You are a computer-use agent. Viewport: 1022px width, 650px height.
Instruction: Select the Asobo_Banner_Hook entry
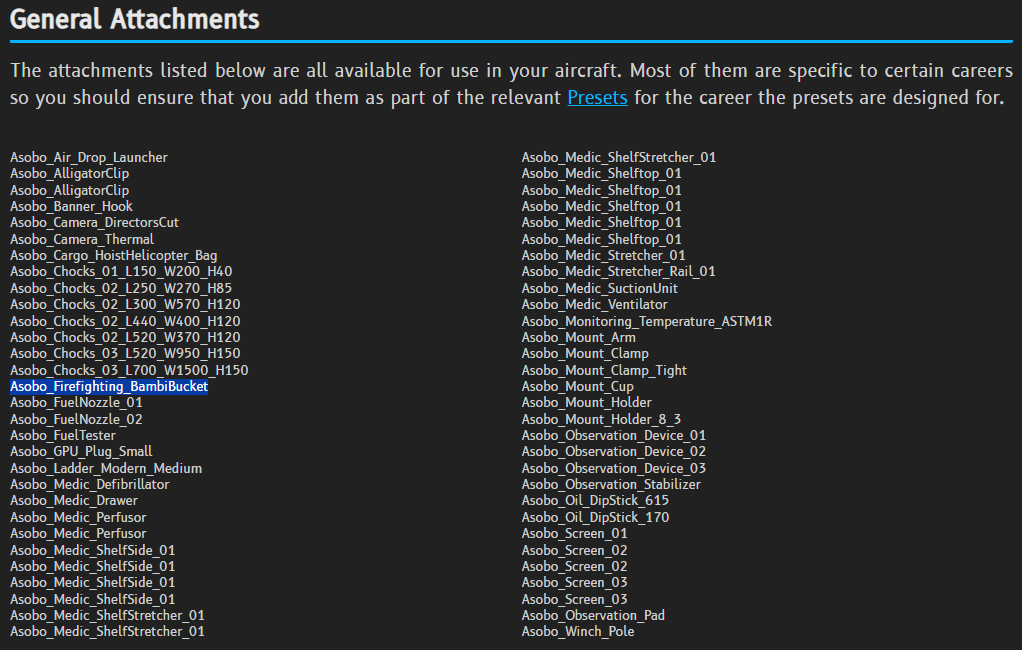[71, 207]
